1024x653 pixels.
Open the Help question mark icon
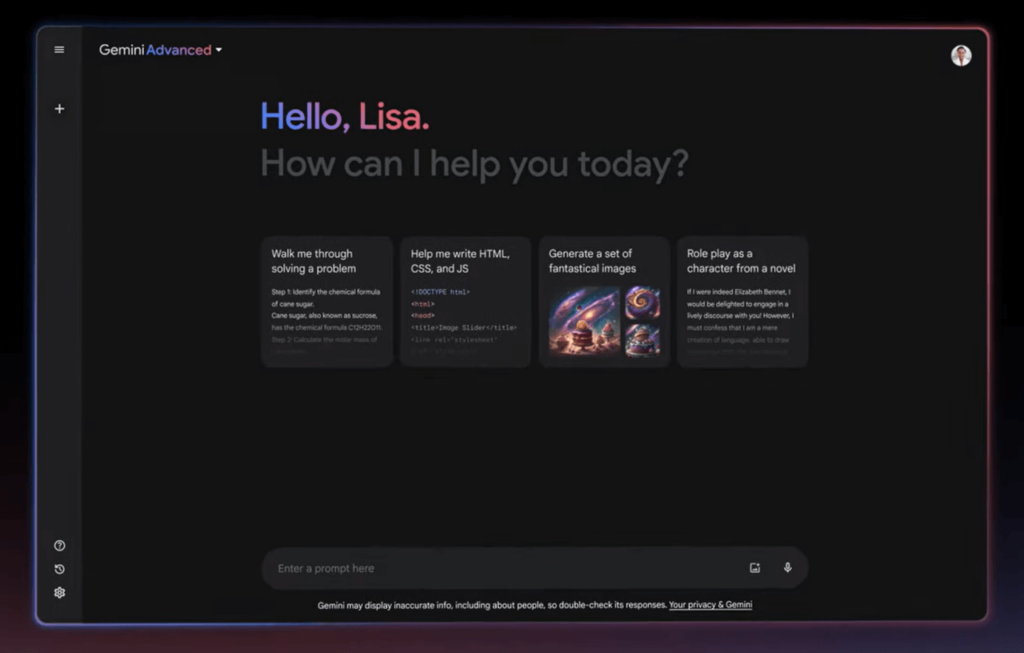59,545
